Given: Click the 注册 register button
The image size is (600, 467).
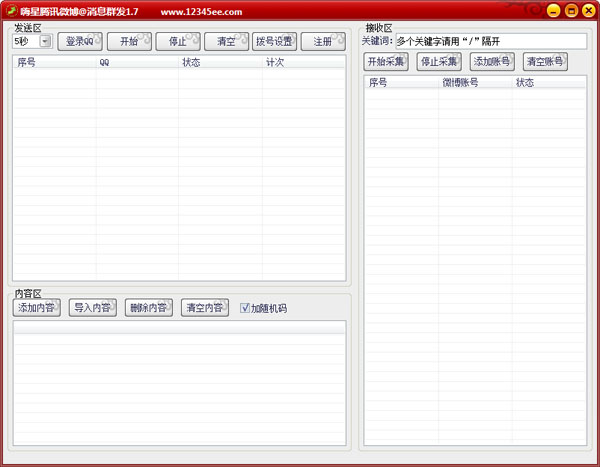Looking at the screenshot, I should 322,42.
